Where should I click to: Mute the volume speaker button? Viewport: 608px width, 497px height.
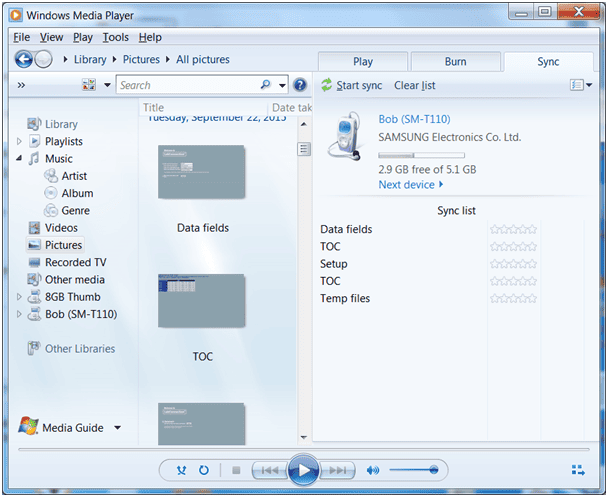[x=373, y=470]
